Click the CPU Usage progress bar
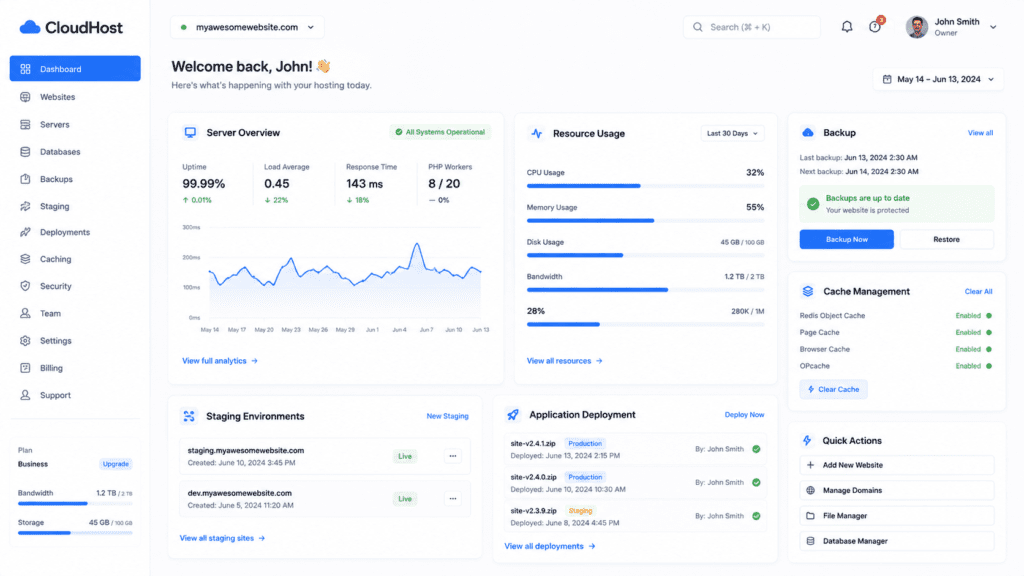Viewport: 1024px width, 576px height. (645, 186)
